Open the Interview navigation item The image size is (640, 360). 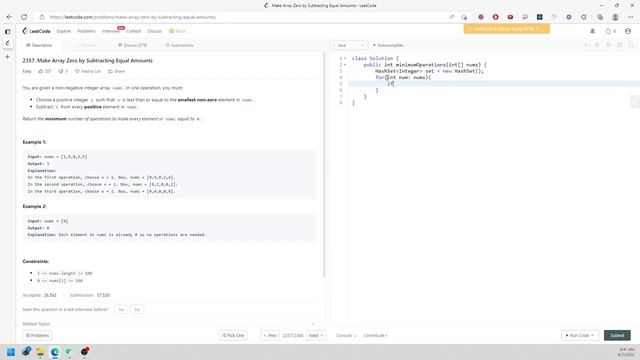click(x=111, y=31)
